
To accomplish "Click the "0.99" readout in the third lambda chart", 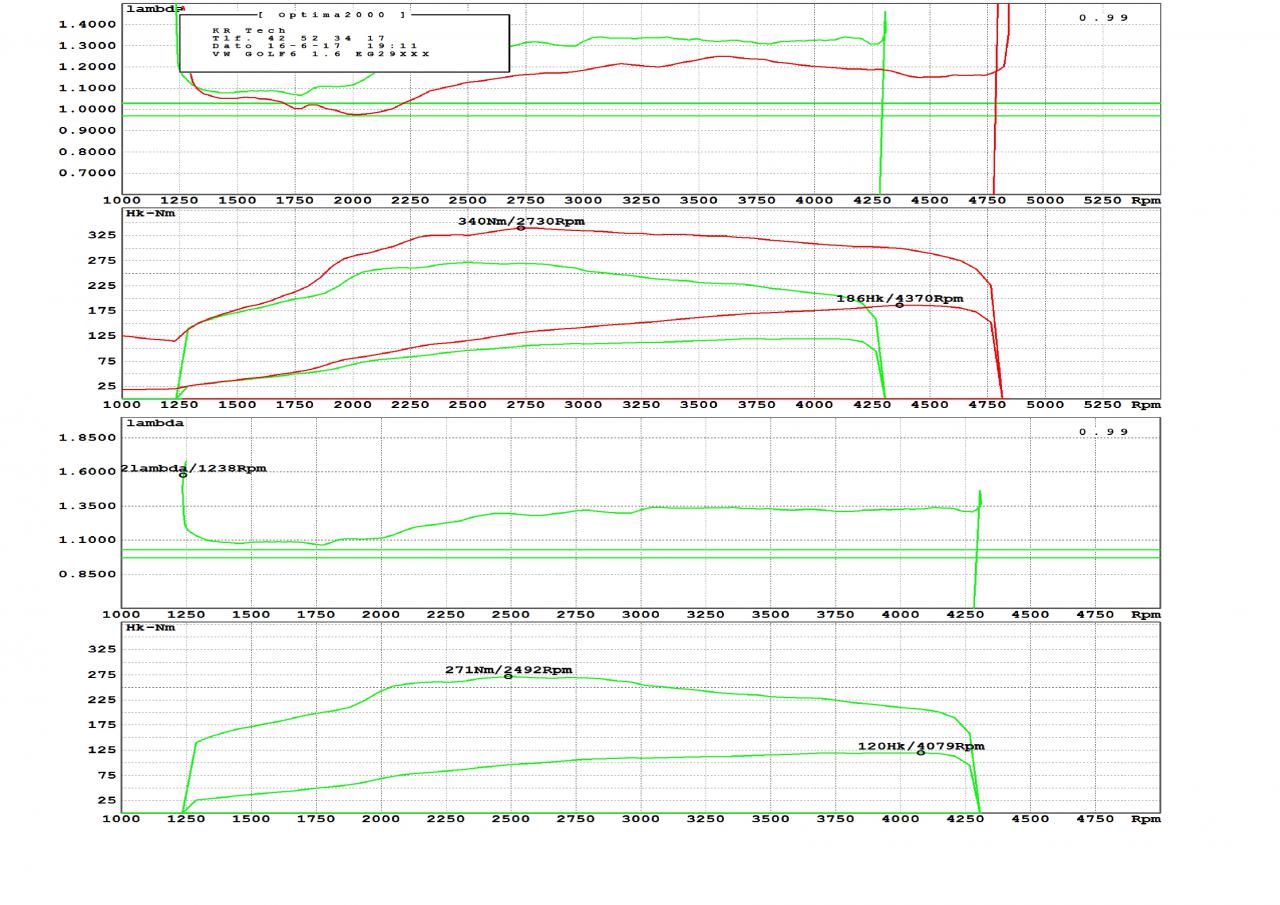I will (1104, 432).
